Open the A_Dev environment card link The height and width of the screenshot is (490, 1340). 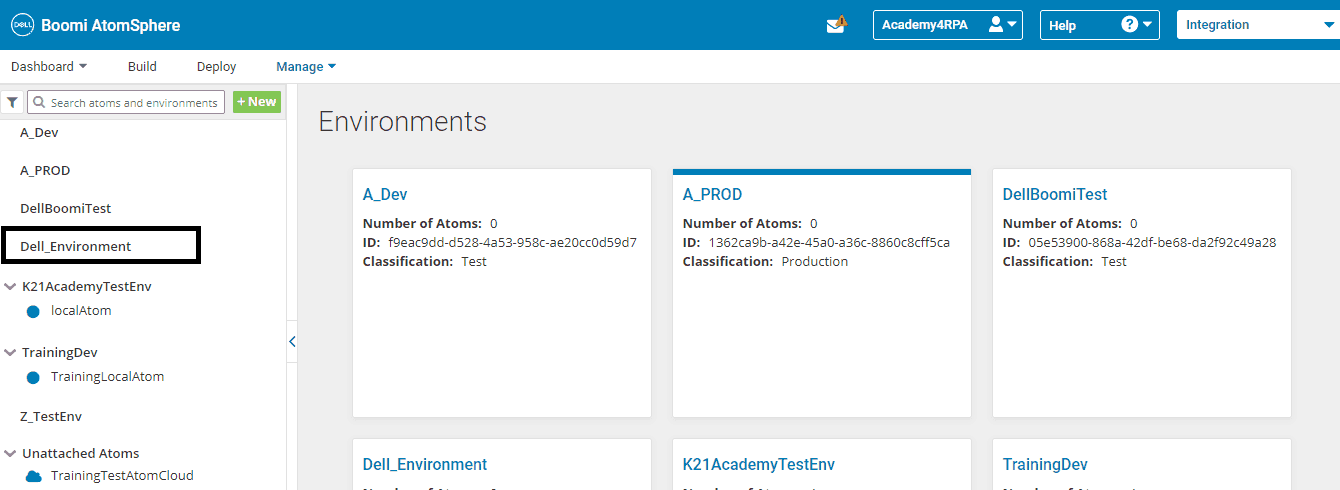(x=385, y=194)
